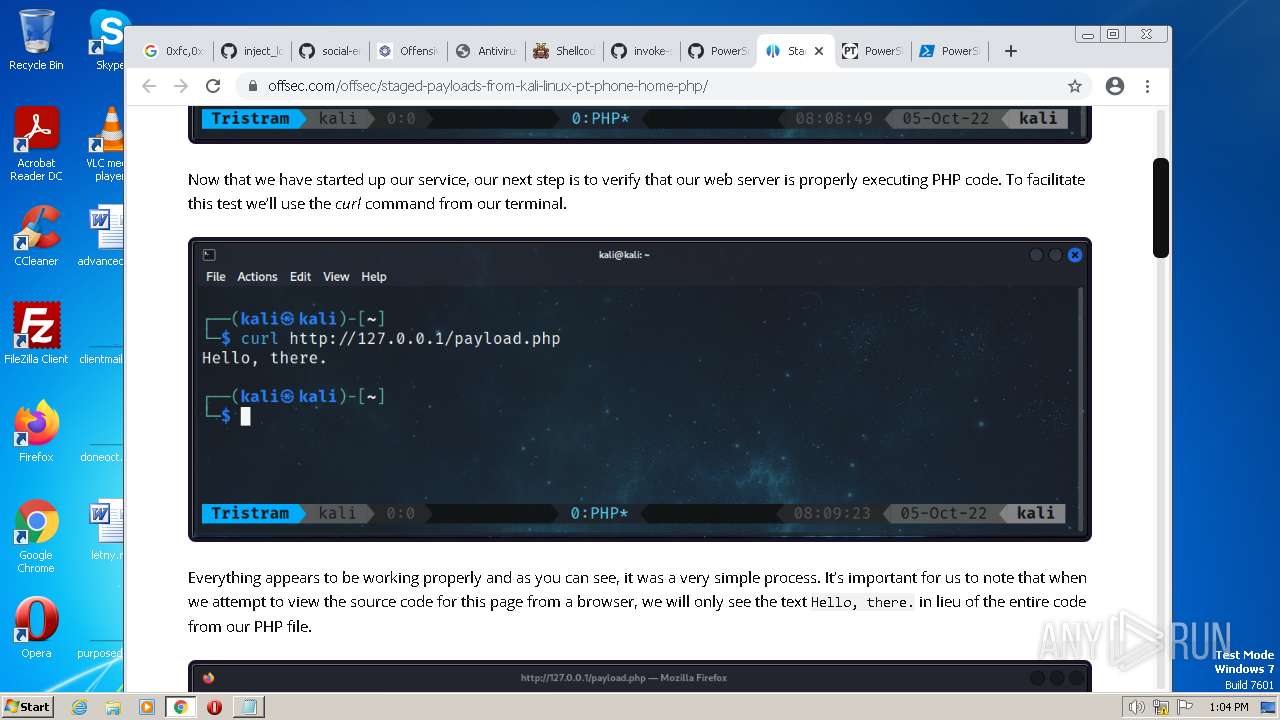This screenshot has height=720, width=1280.
Task: Switch to the last PowerS tab
Action: click(950, 51)
